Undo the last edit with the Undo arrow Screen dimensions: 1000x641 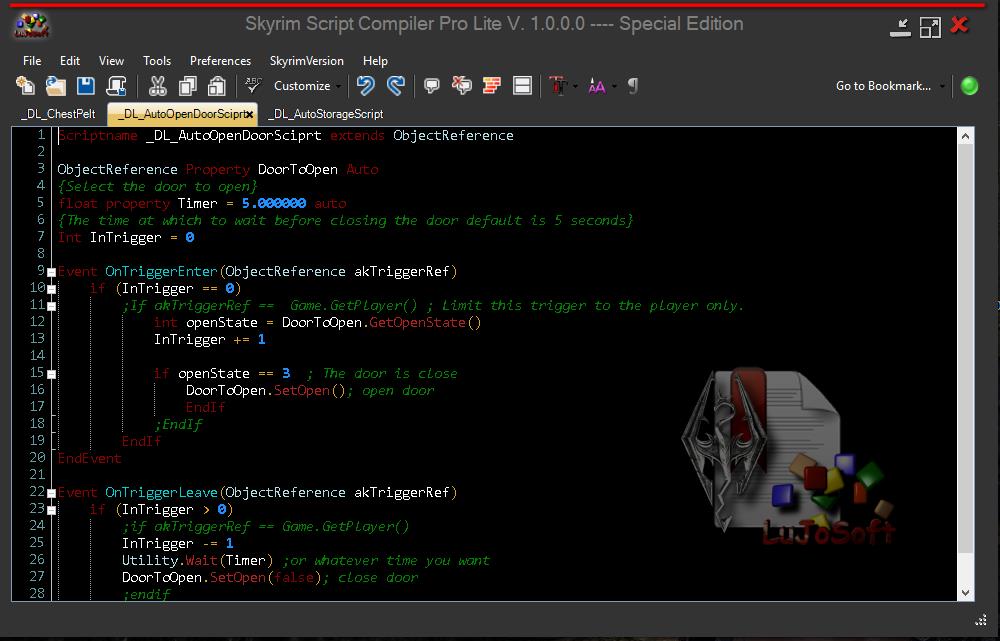(x=366, y=86)
